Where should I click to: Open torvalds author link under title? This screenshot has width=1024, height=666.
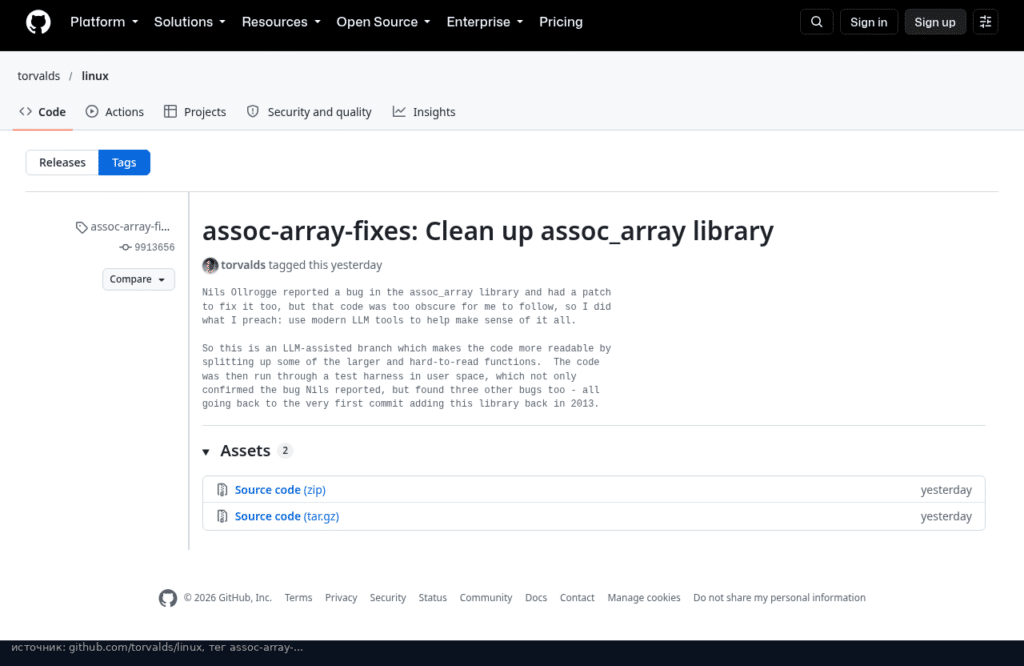click(x=243, y=265)
